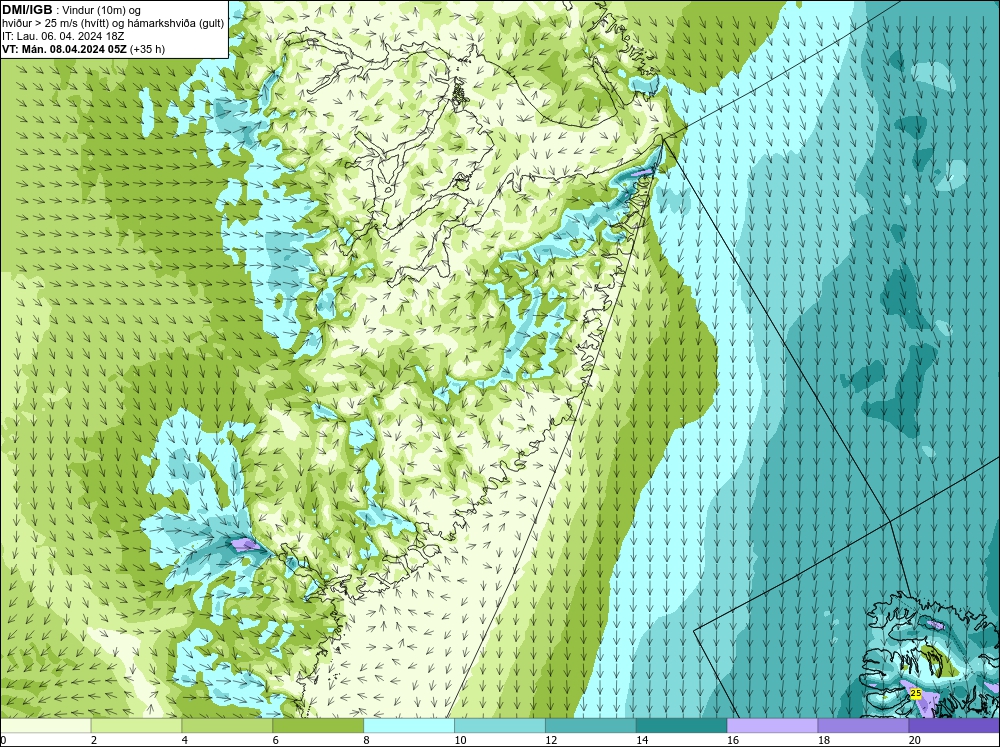This screenshot has height=747, width=1000.
Task: Click the medium green 4–6 m/s legend swatch
Action: [227, 725]
